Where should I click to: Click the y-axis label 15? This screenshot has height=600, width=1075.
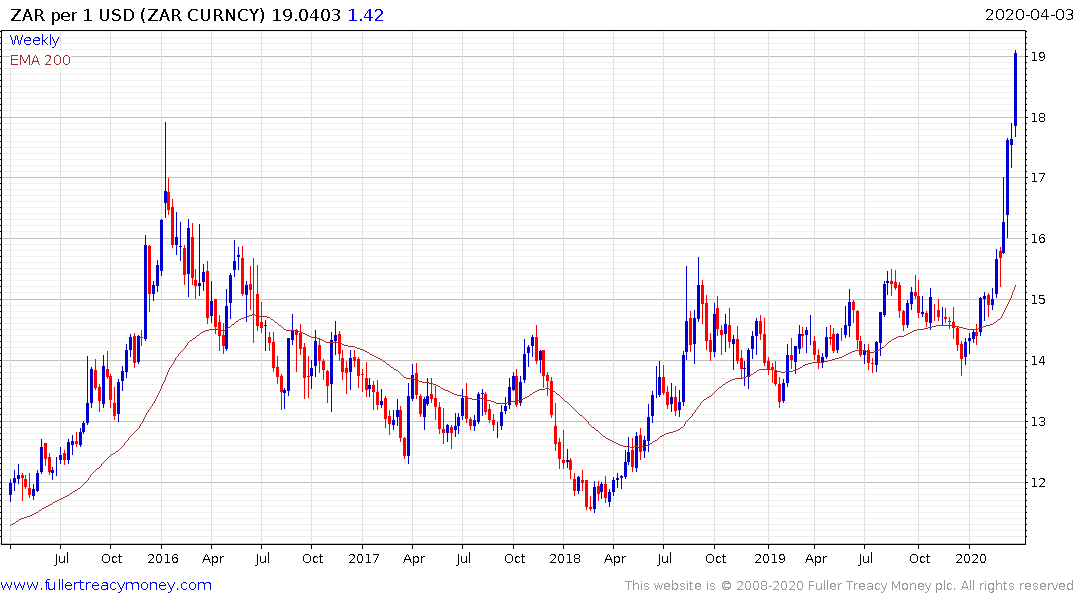click(1038, 300)
